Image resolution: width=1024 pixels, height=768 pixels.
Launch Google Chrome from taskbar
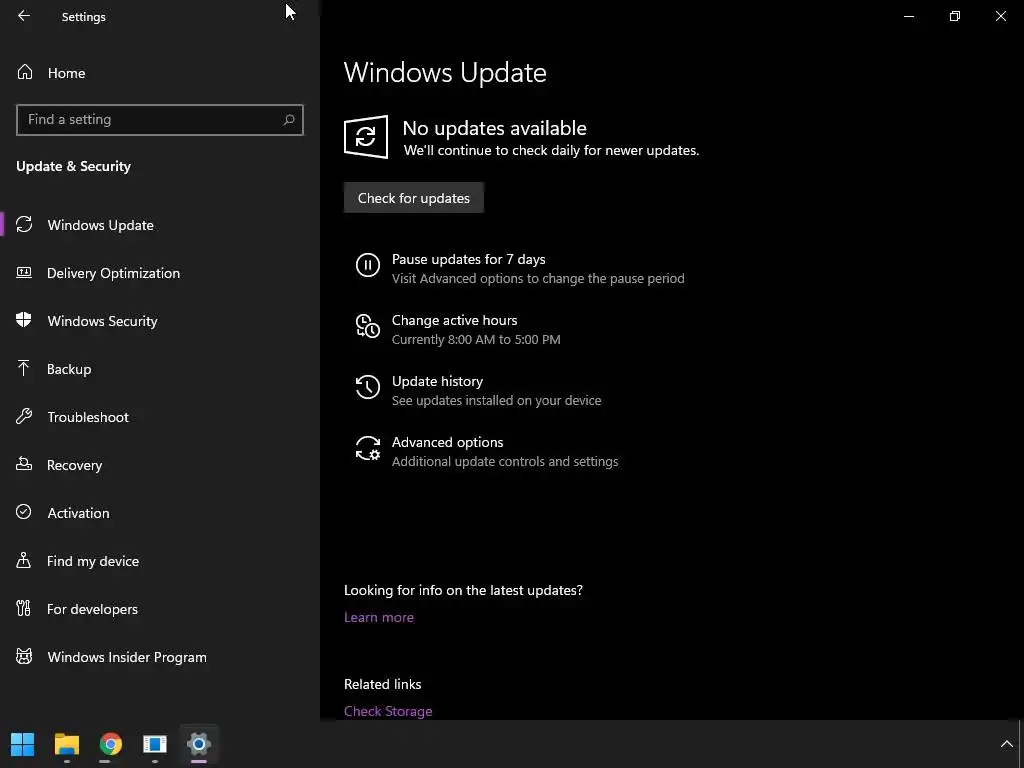click(x=110, y=744)
